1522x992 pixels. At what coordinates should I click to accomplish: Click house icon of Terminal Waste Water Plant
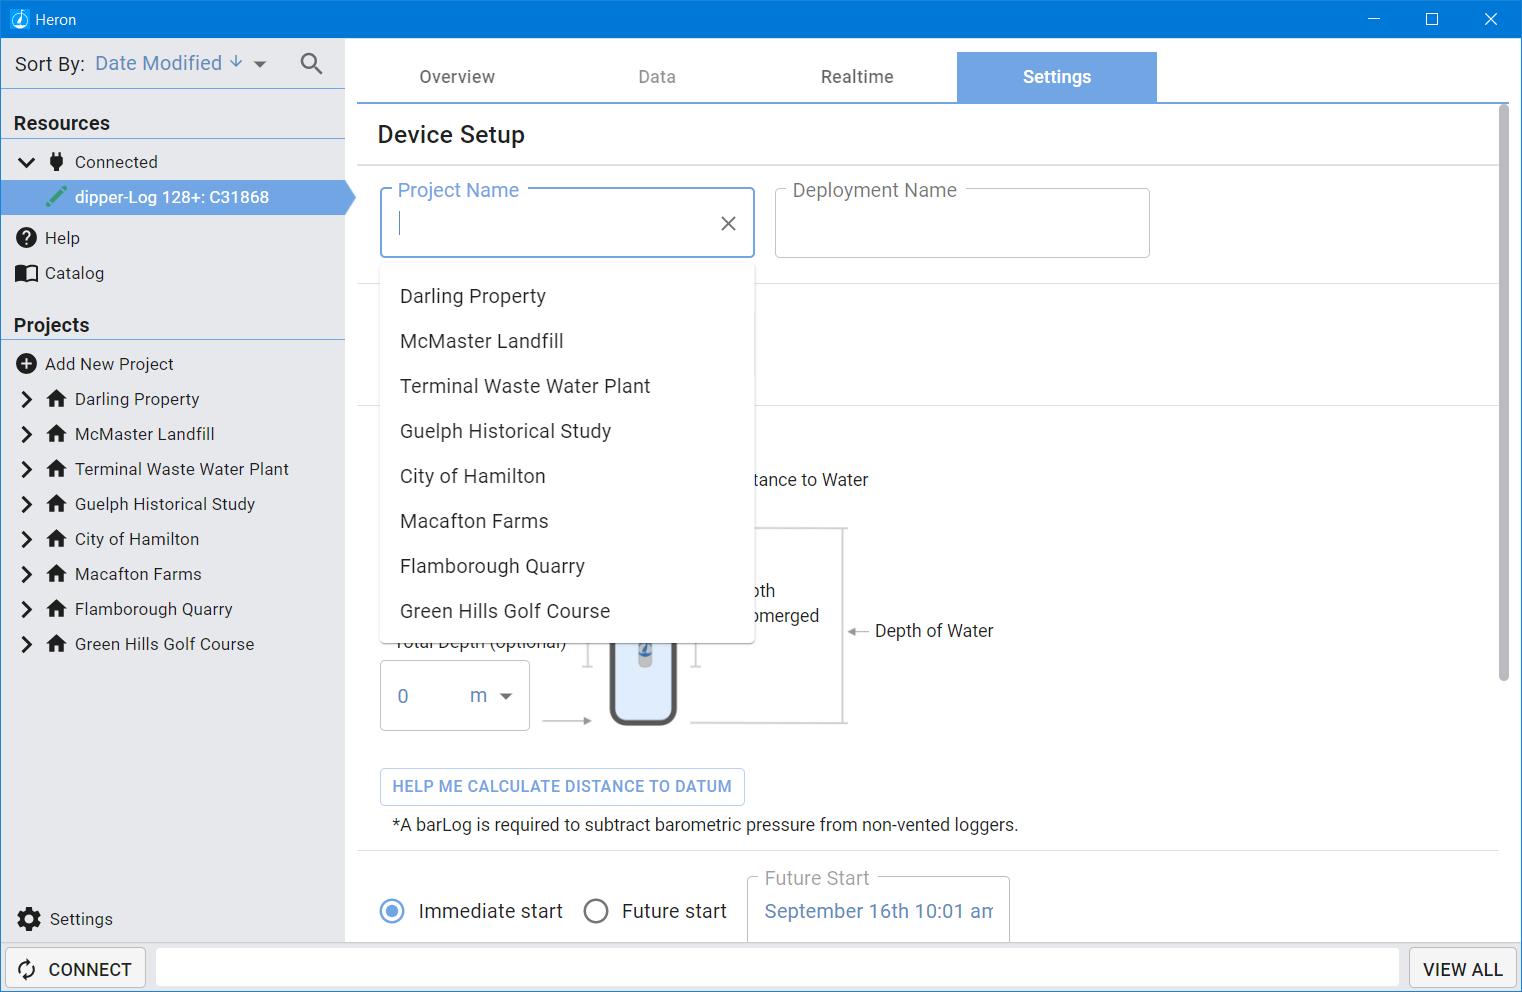pos(57,469)
